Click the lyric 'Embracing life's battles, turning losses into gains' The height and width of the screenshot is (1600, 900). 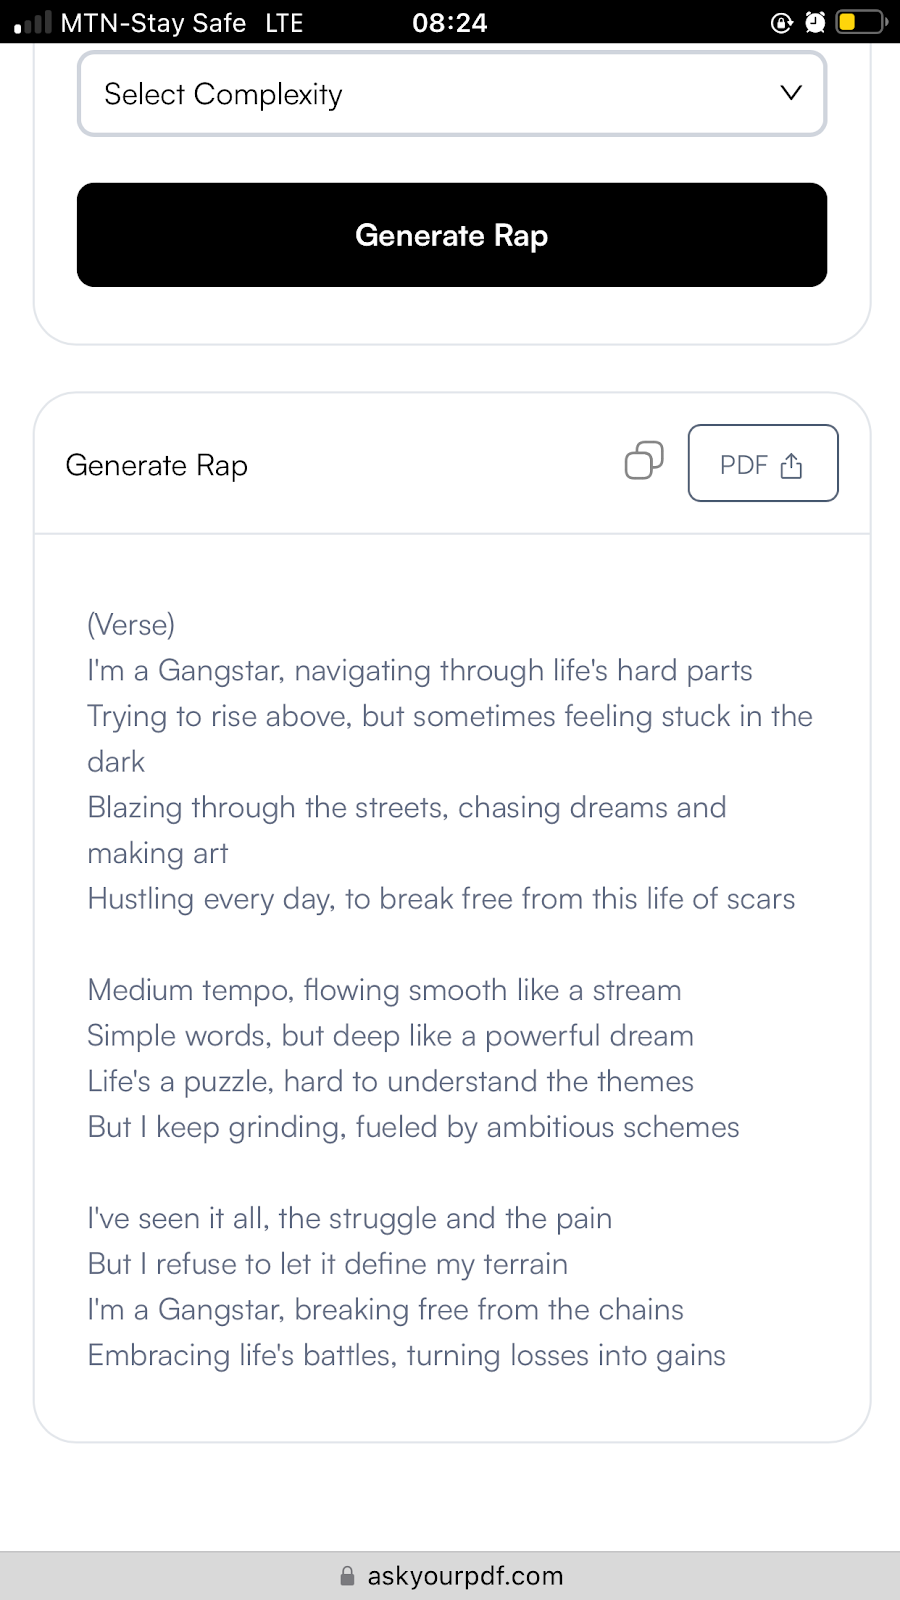407,1355
